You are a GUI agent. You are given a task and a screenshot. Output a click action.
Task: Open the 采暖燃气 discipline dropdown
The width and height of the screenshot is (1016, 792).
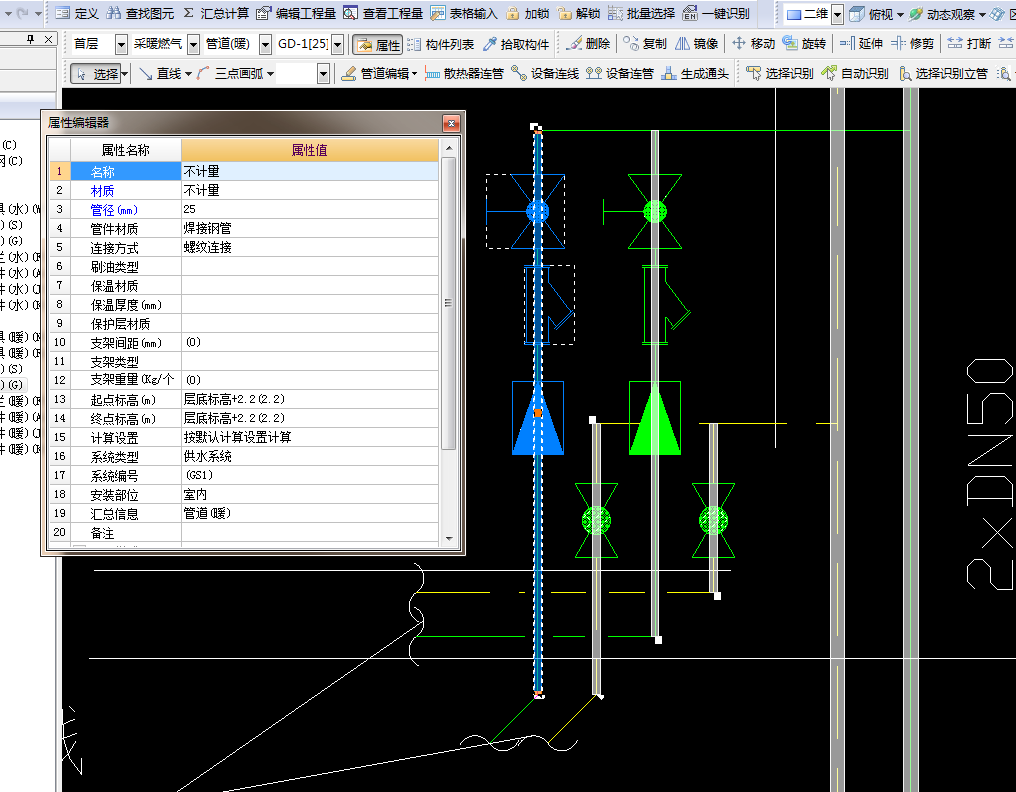tap(193, 45)
